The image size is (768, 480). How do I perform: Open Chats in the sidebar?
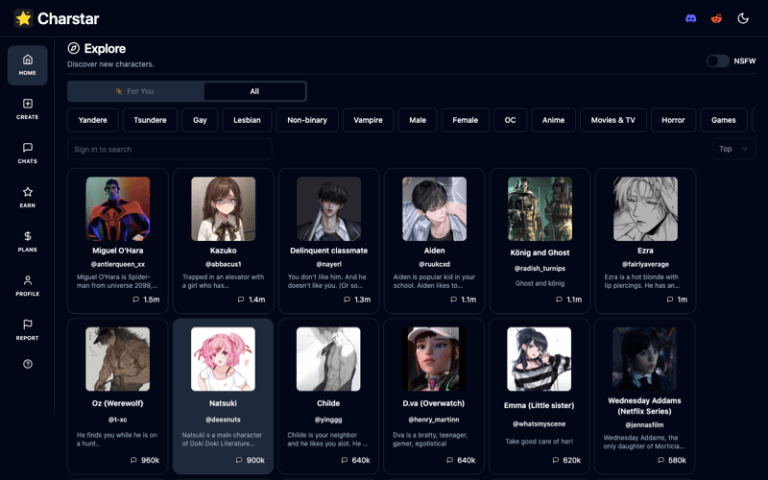pos(27,153)
